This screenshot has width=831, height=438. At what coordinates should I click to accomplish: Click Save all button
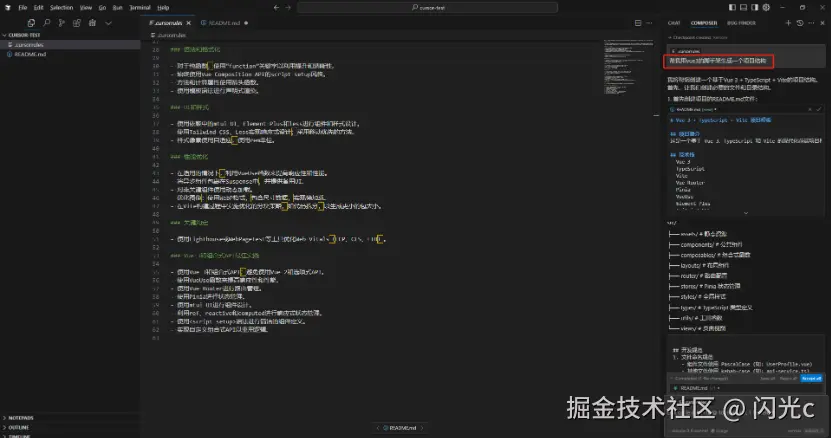click(x=768, y=379)
